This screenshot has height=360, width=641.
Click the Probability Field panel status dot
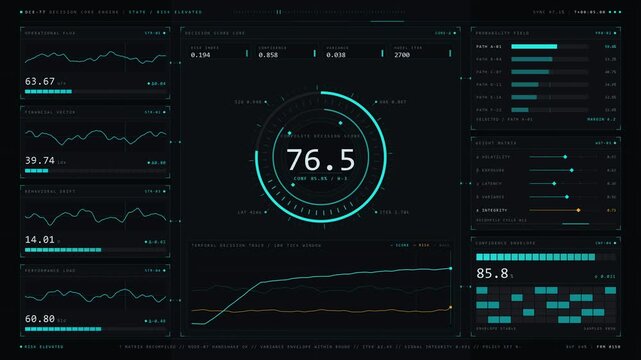615,33
